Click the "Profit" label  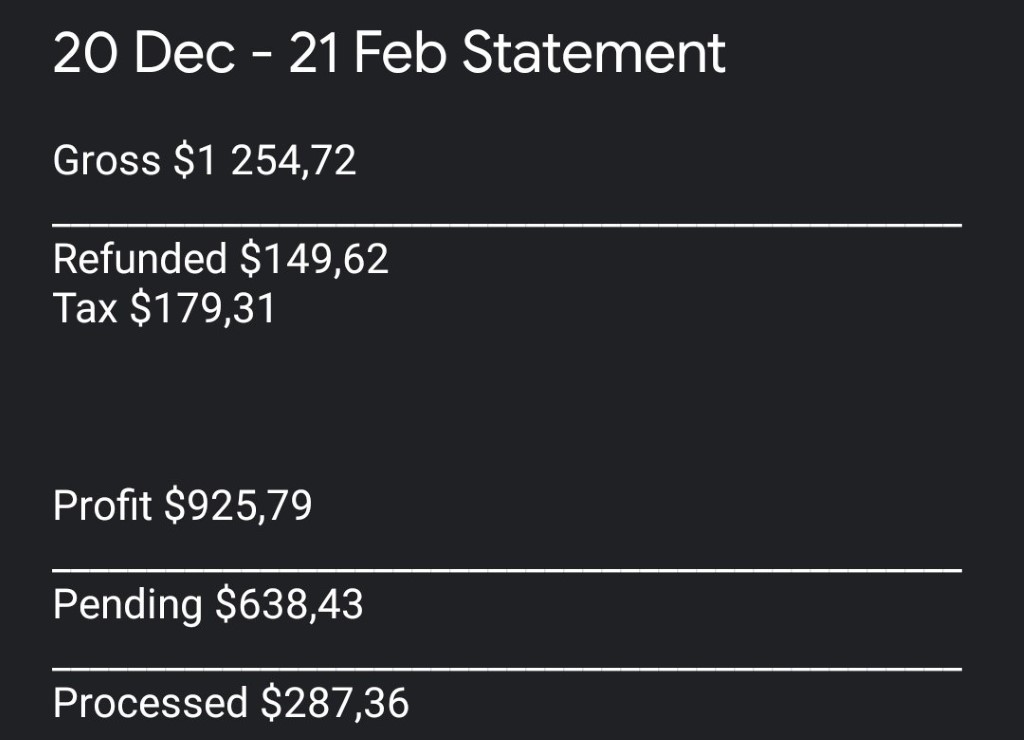[x=102, y=505]
